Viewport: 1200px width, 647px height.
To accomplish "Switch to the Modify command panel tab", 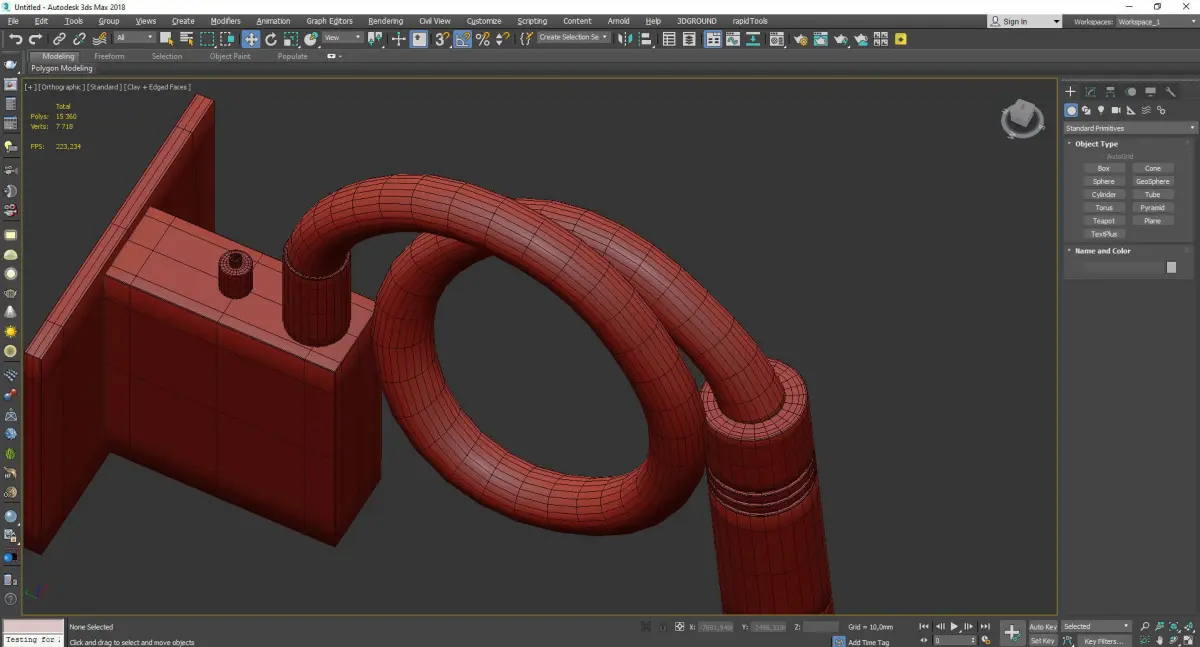I will point(1090,92).
